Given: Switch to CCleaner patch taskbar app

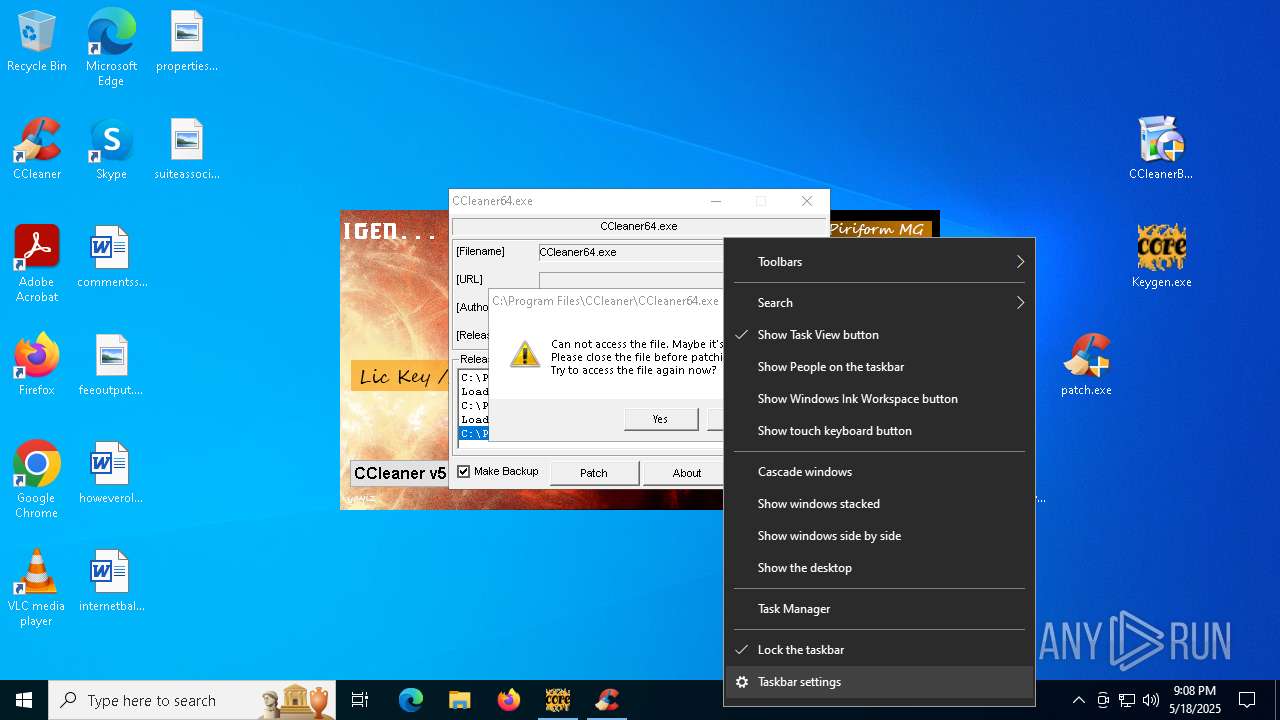Looking at the screenshot, I should (607, 700).
